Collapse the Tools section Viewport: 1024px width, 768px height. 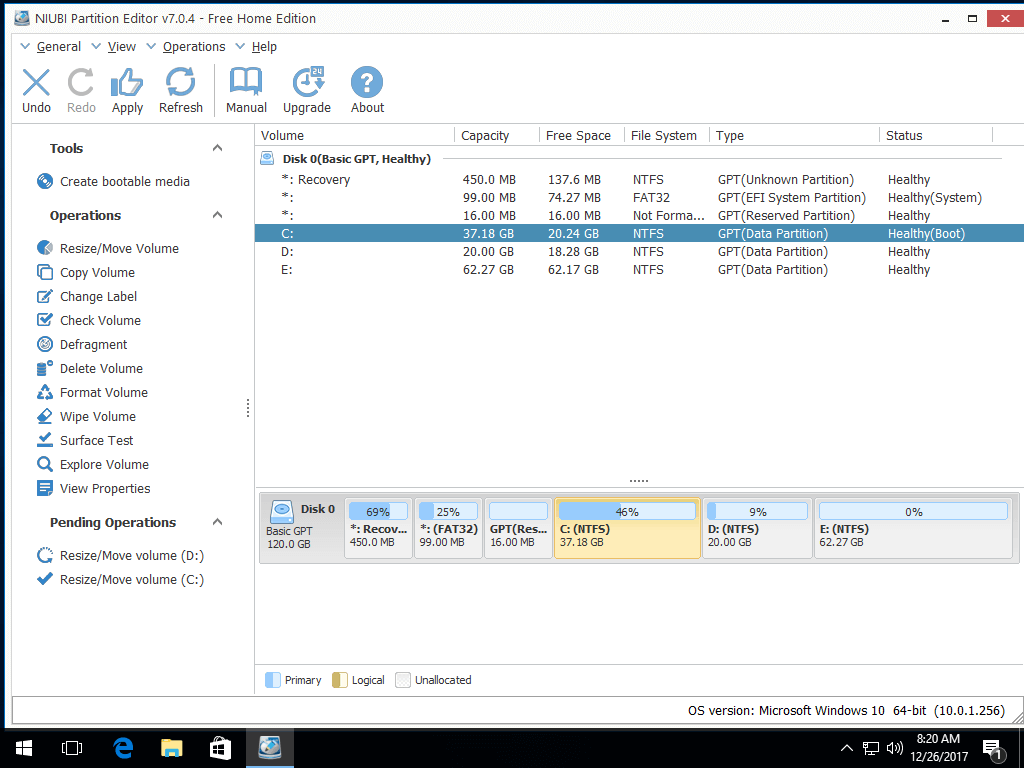click(217, 148)
